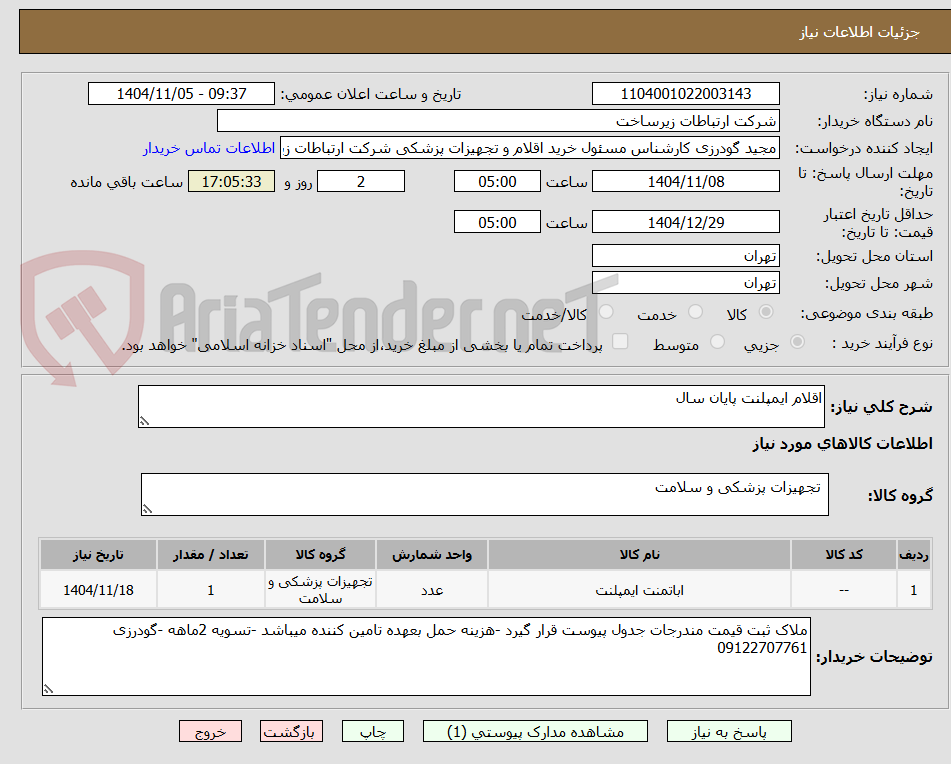Viewport: 951px width, 764px height.
Task: Click the کد کالا column header
Action: click(844, 555)
